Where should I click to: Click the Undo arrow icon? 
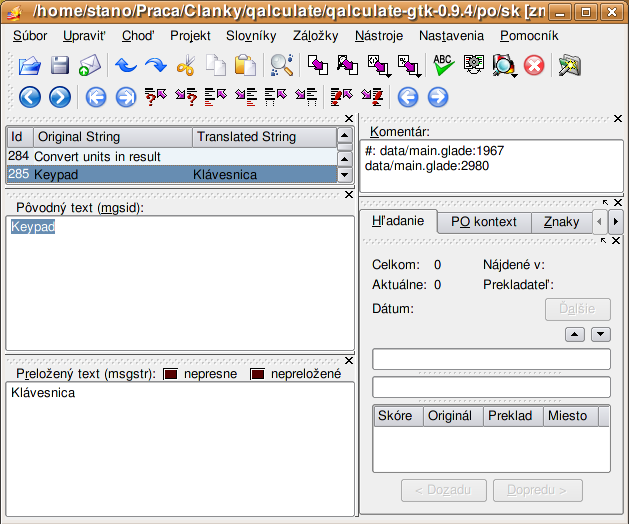tap(126, 67)
